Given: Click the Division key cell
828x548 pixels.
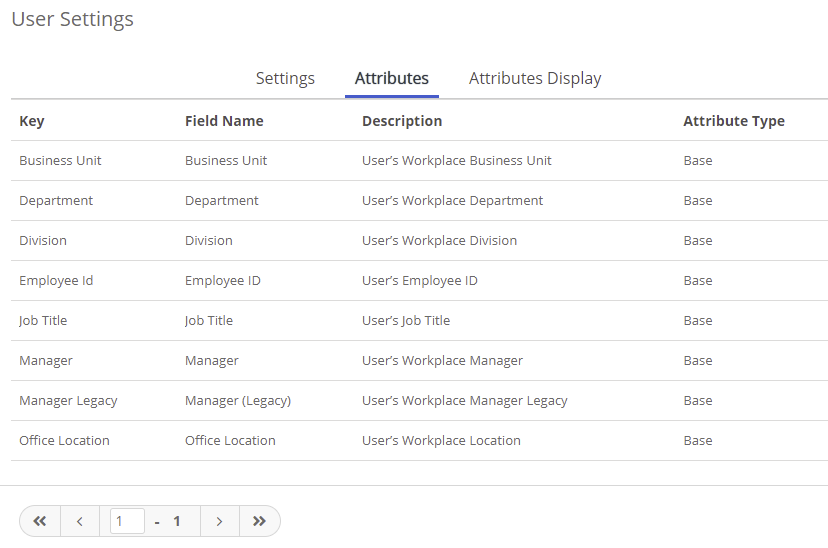Looking at the screenshot, I should point(43,241).
